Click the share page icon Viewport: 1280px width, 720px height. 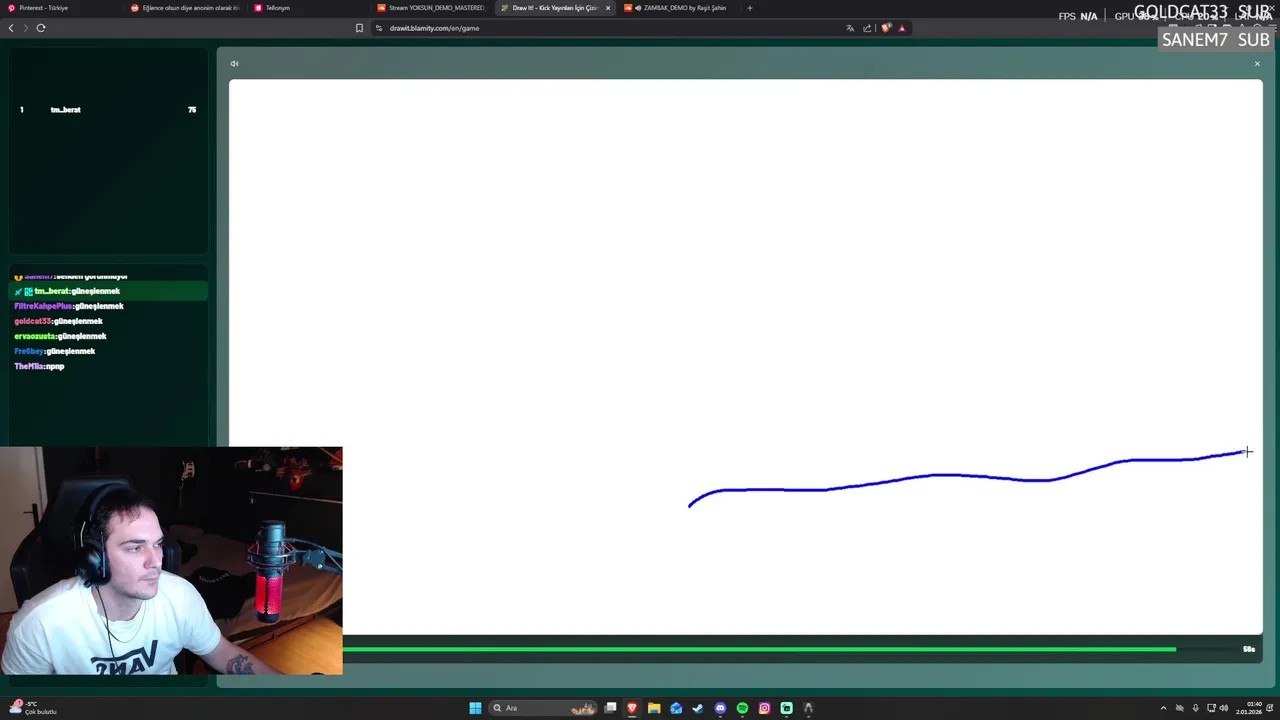(x=867, y=28)
